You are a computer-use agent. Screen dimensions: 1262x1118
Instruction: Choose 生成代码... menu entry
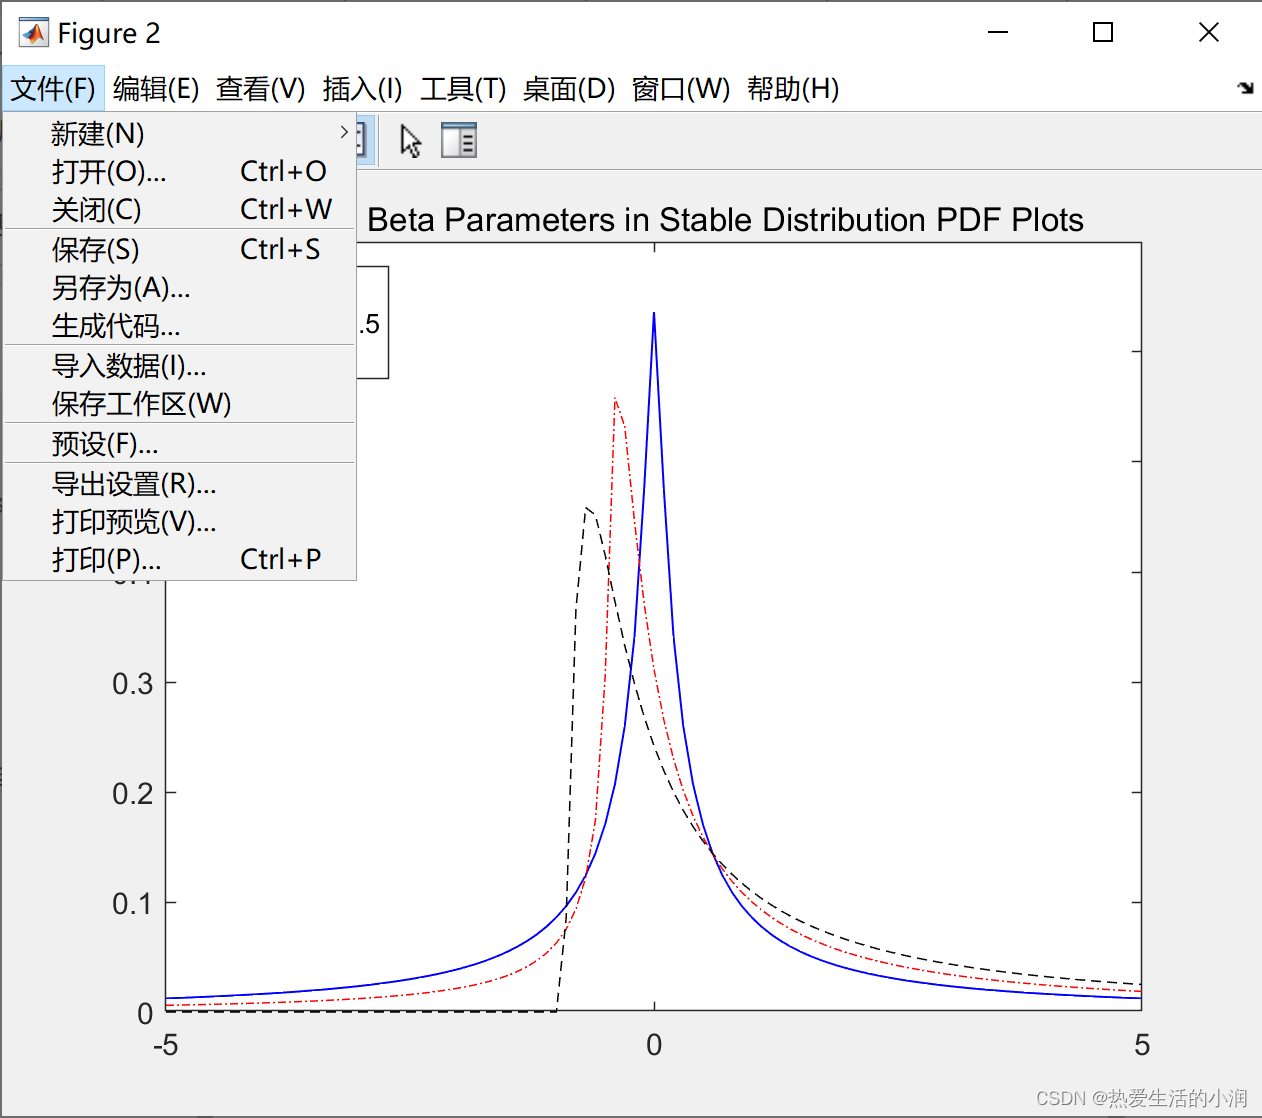pyautogui.click(x=180, y=326)
